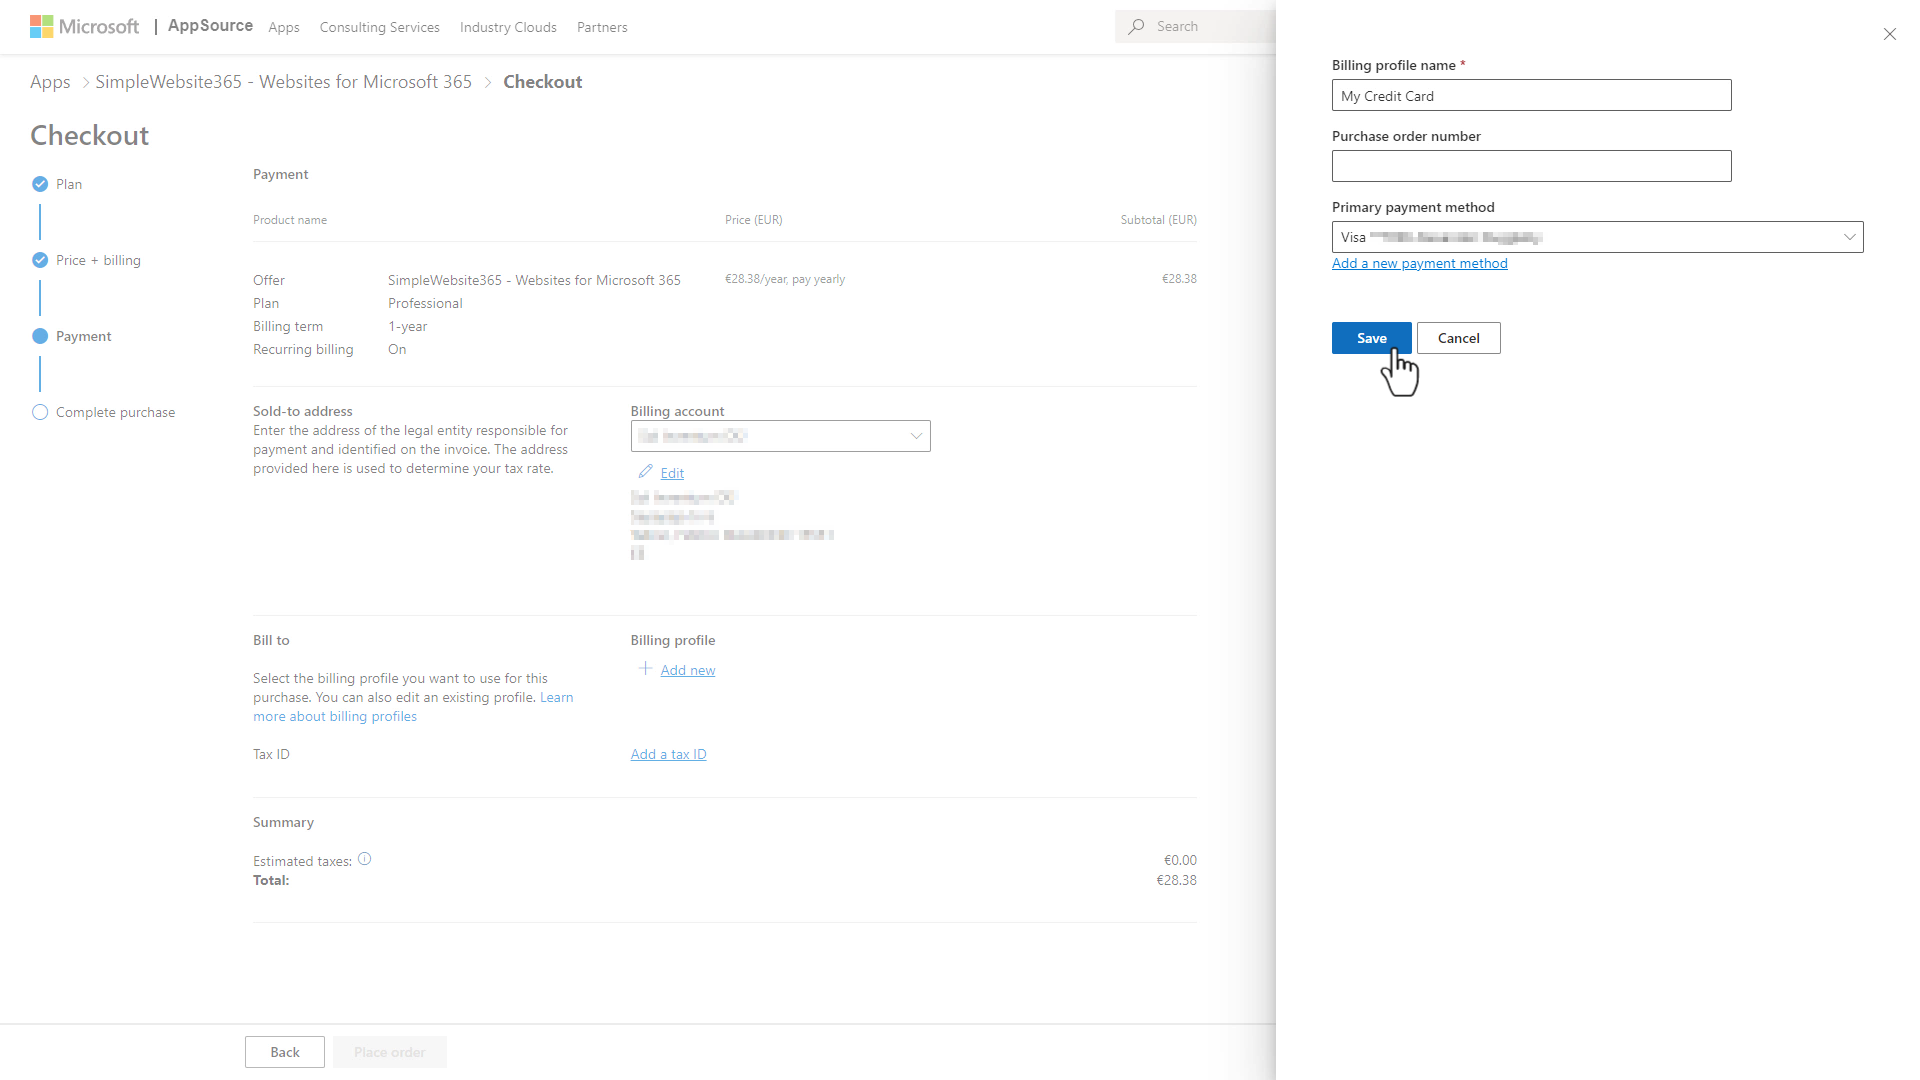This screenshot has width=1920, height=1080.
Task: Click the AppSource brand link
Action: [210, 26]
